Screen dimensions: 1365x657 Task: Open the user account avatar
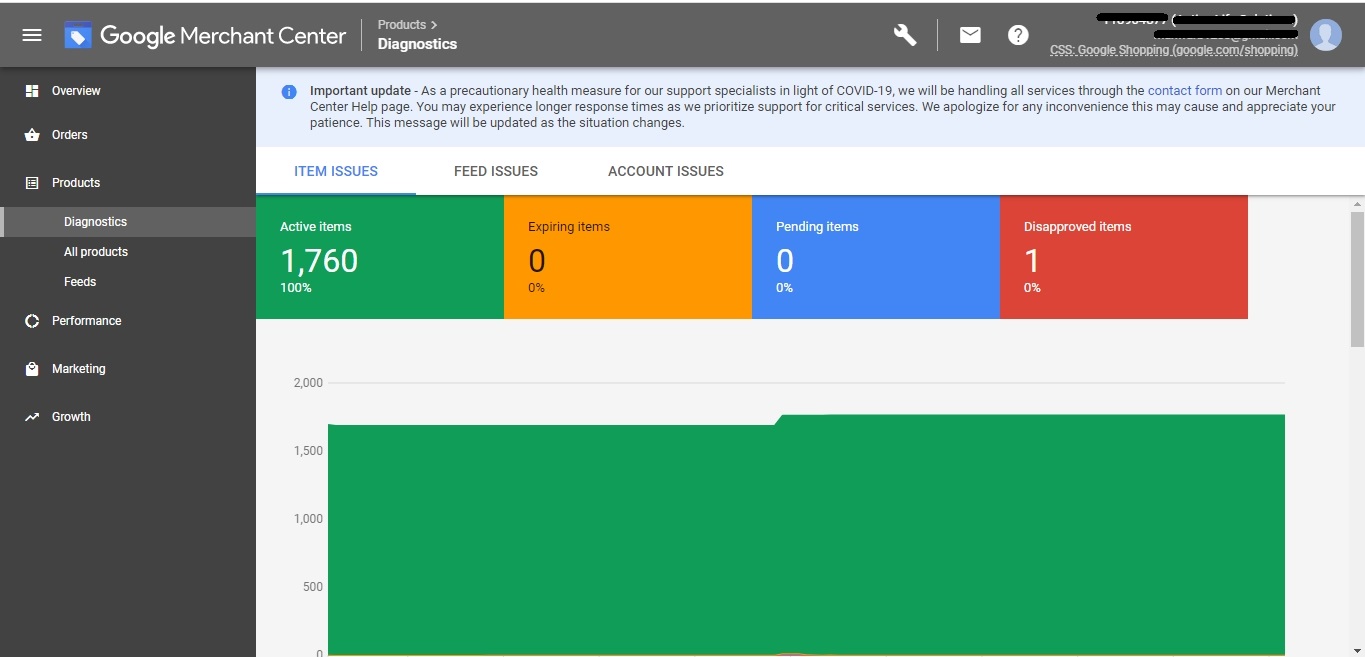click(x=1326, y=35)
